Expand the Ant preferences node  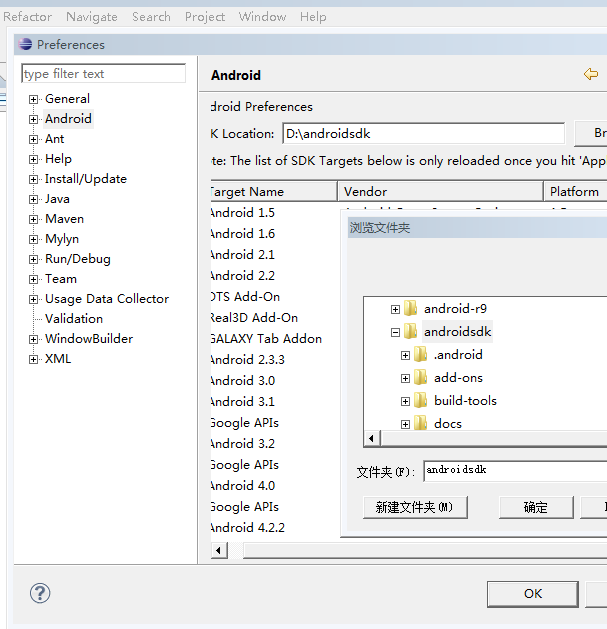[33, 139]
